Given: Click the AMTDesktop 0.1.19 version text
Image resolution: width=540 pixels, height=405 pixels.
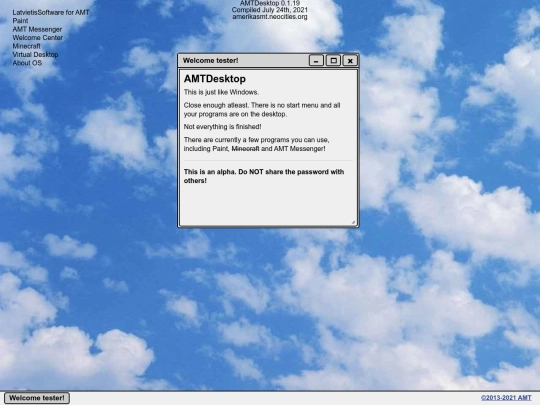Looking at the screenshot, I should point(270,3).
